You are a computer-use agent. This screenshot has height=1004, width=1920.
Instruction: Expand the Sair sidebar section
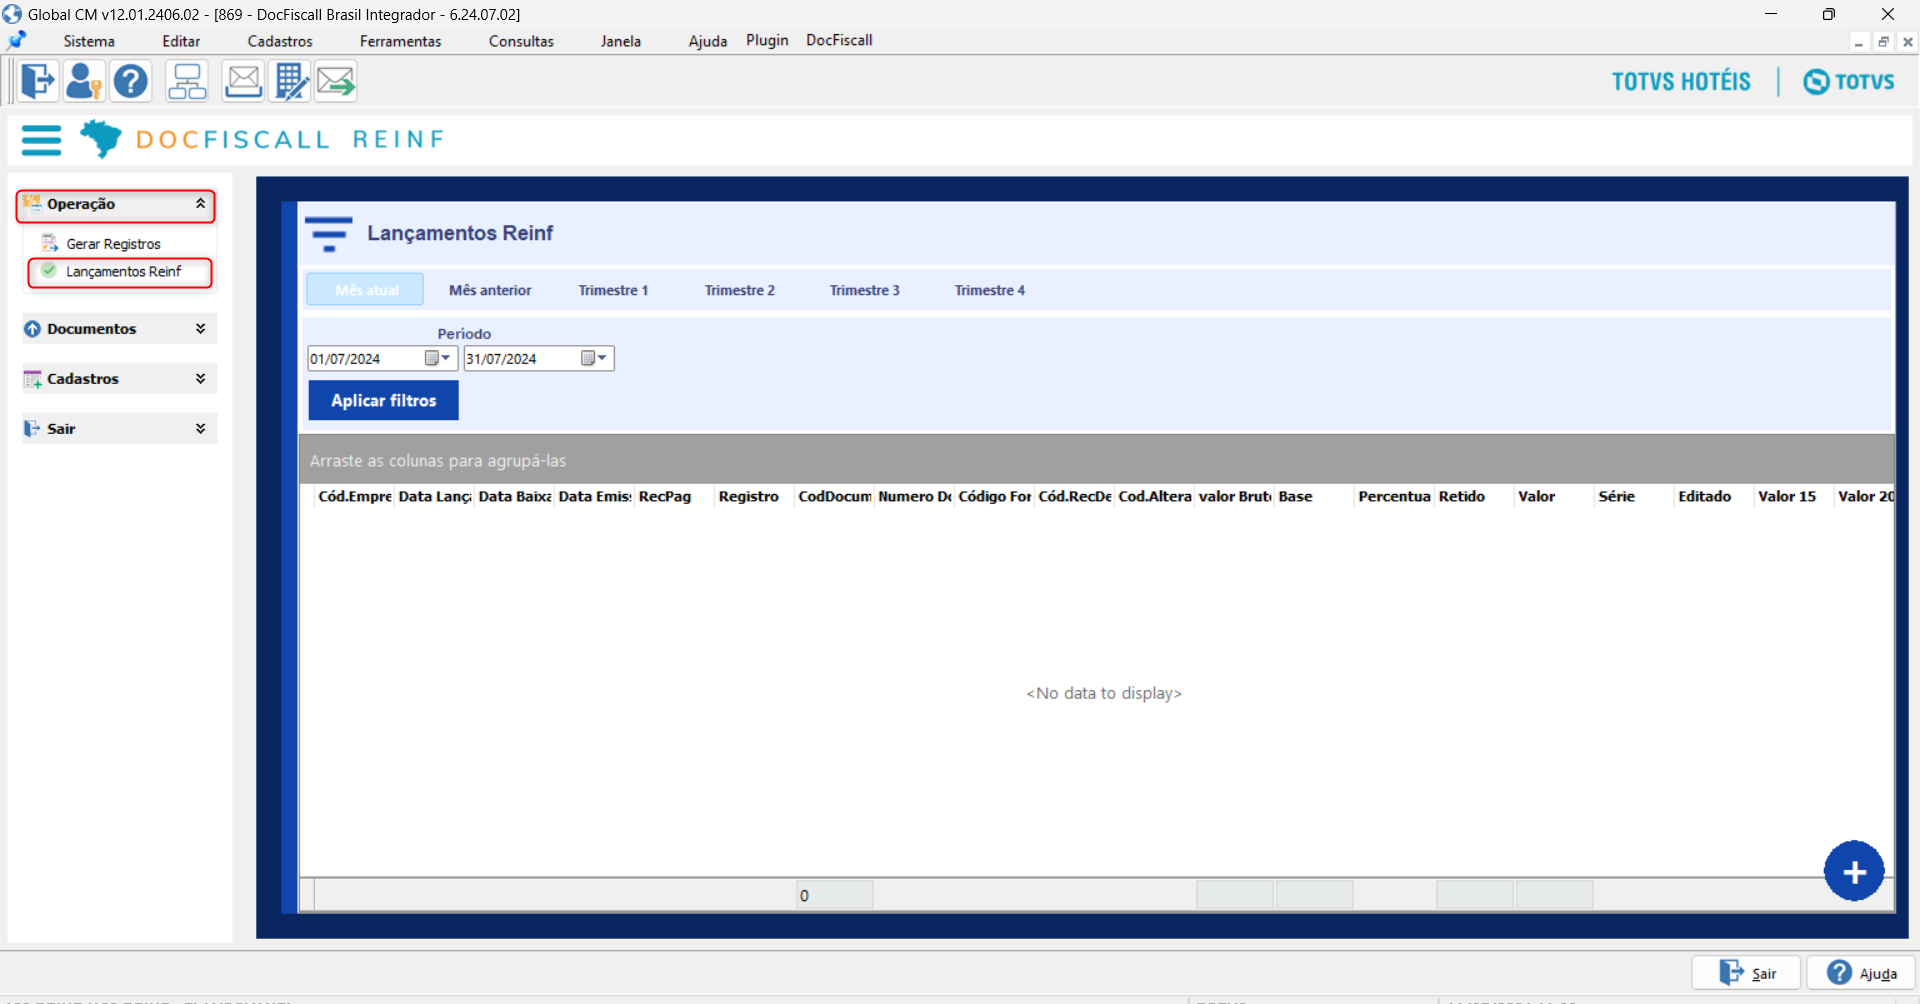(200, 428)
